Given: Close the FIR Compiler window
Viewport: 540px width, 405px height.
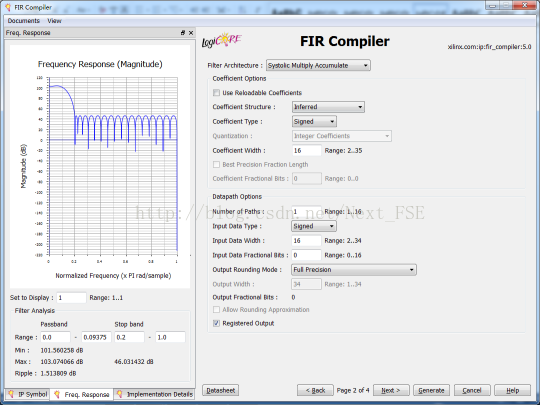Looking at the screenshot, I should click(525, 5).
